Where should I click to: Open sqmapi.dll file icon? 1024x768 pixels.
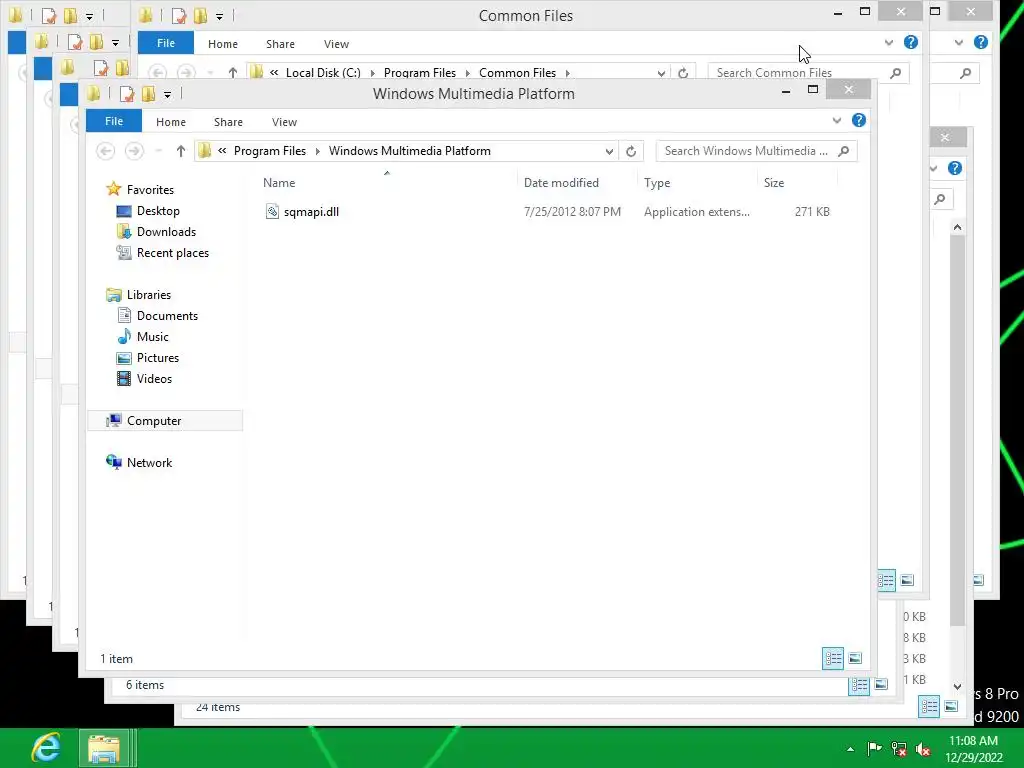pyautogui.click(x=272, y=211)
